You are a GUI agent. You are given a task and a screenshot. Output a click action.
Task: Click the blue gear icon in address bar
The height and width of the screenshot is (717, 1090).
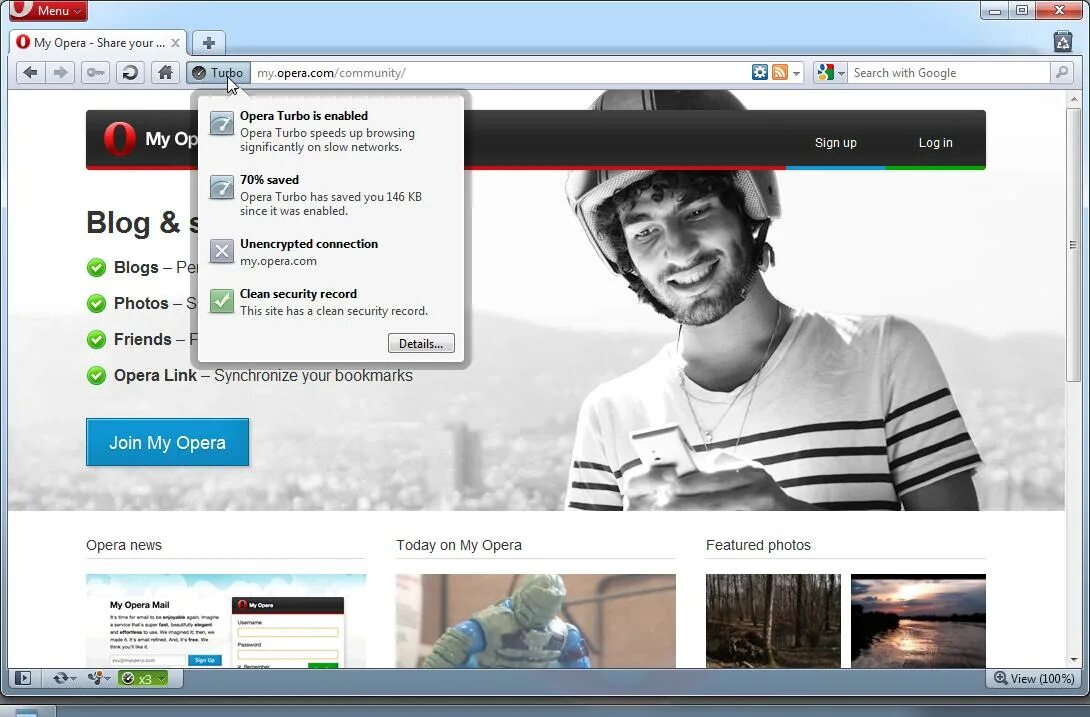760,72
